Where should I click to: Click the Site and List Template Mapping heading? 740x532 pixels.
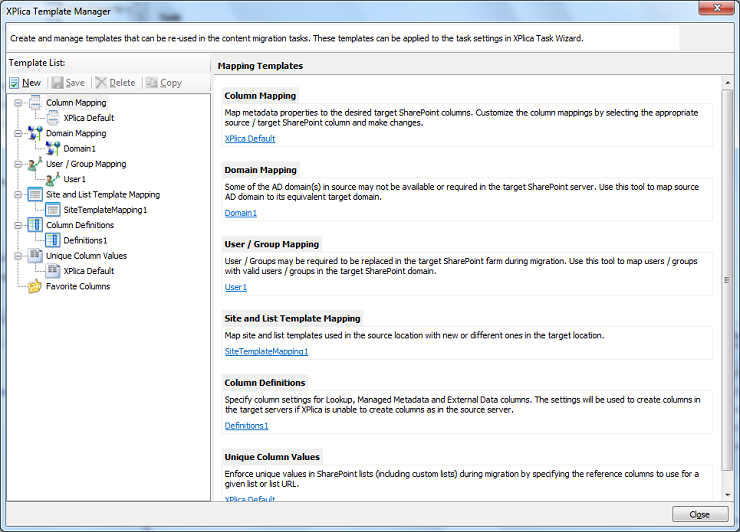click(292, 318)
